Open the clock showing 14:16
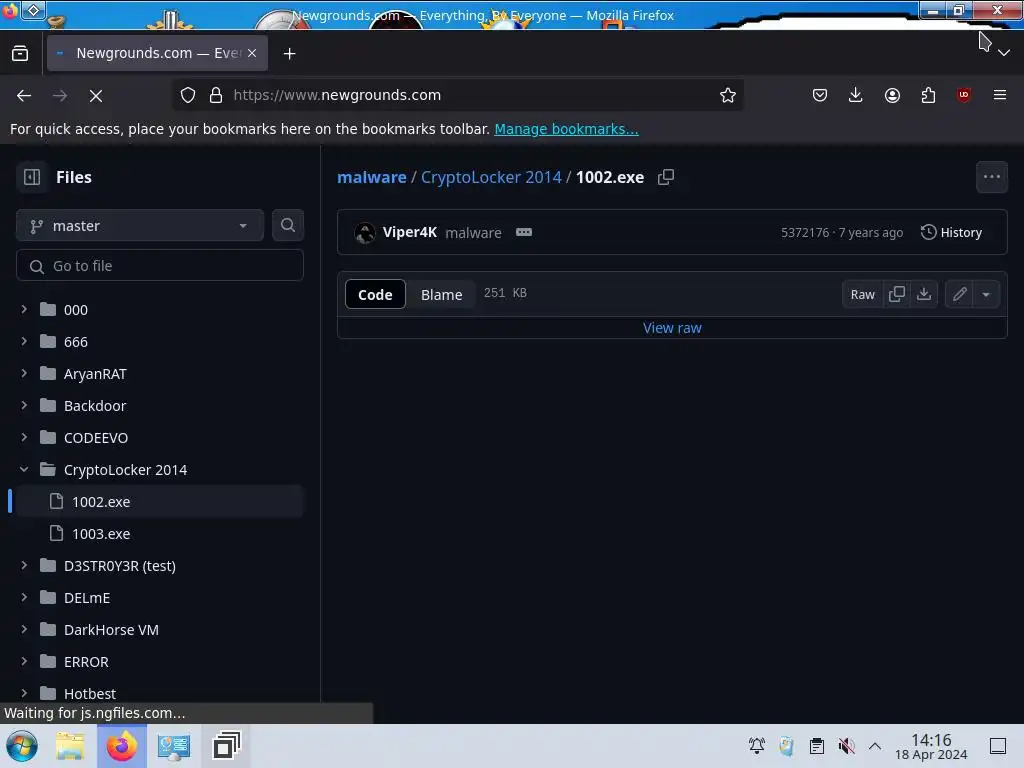This screenshot has width=1024, height=768. click(931, 746)
